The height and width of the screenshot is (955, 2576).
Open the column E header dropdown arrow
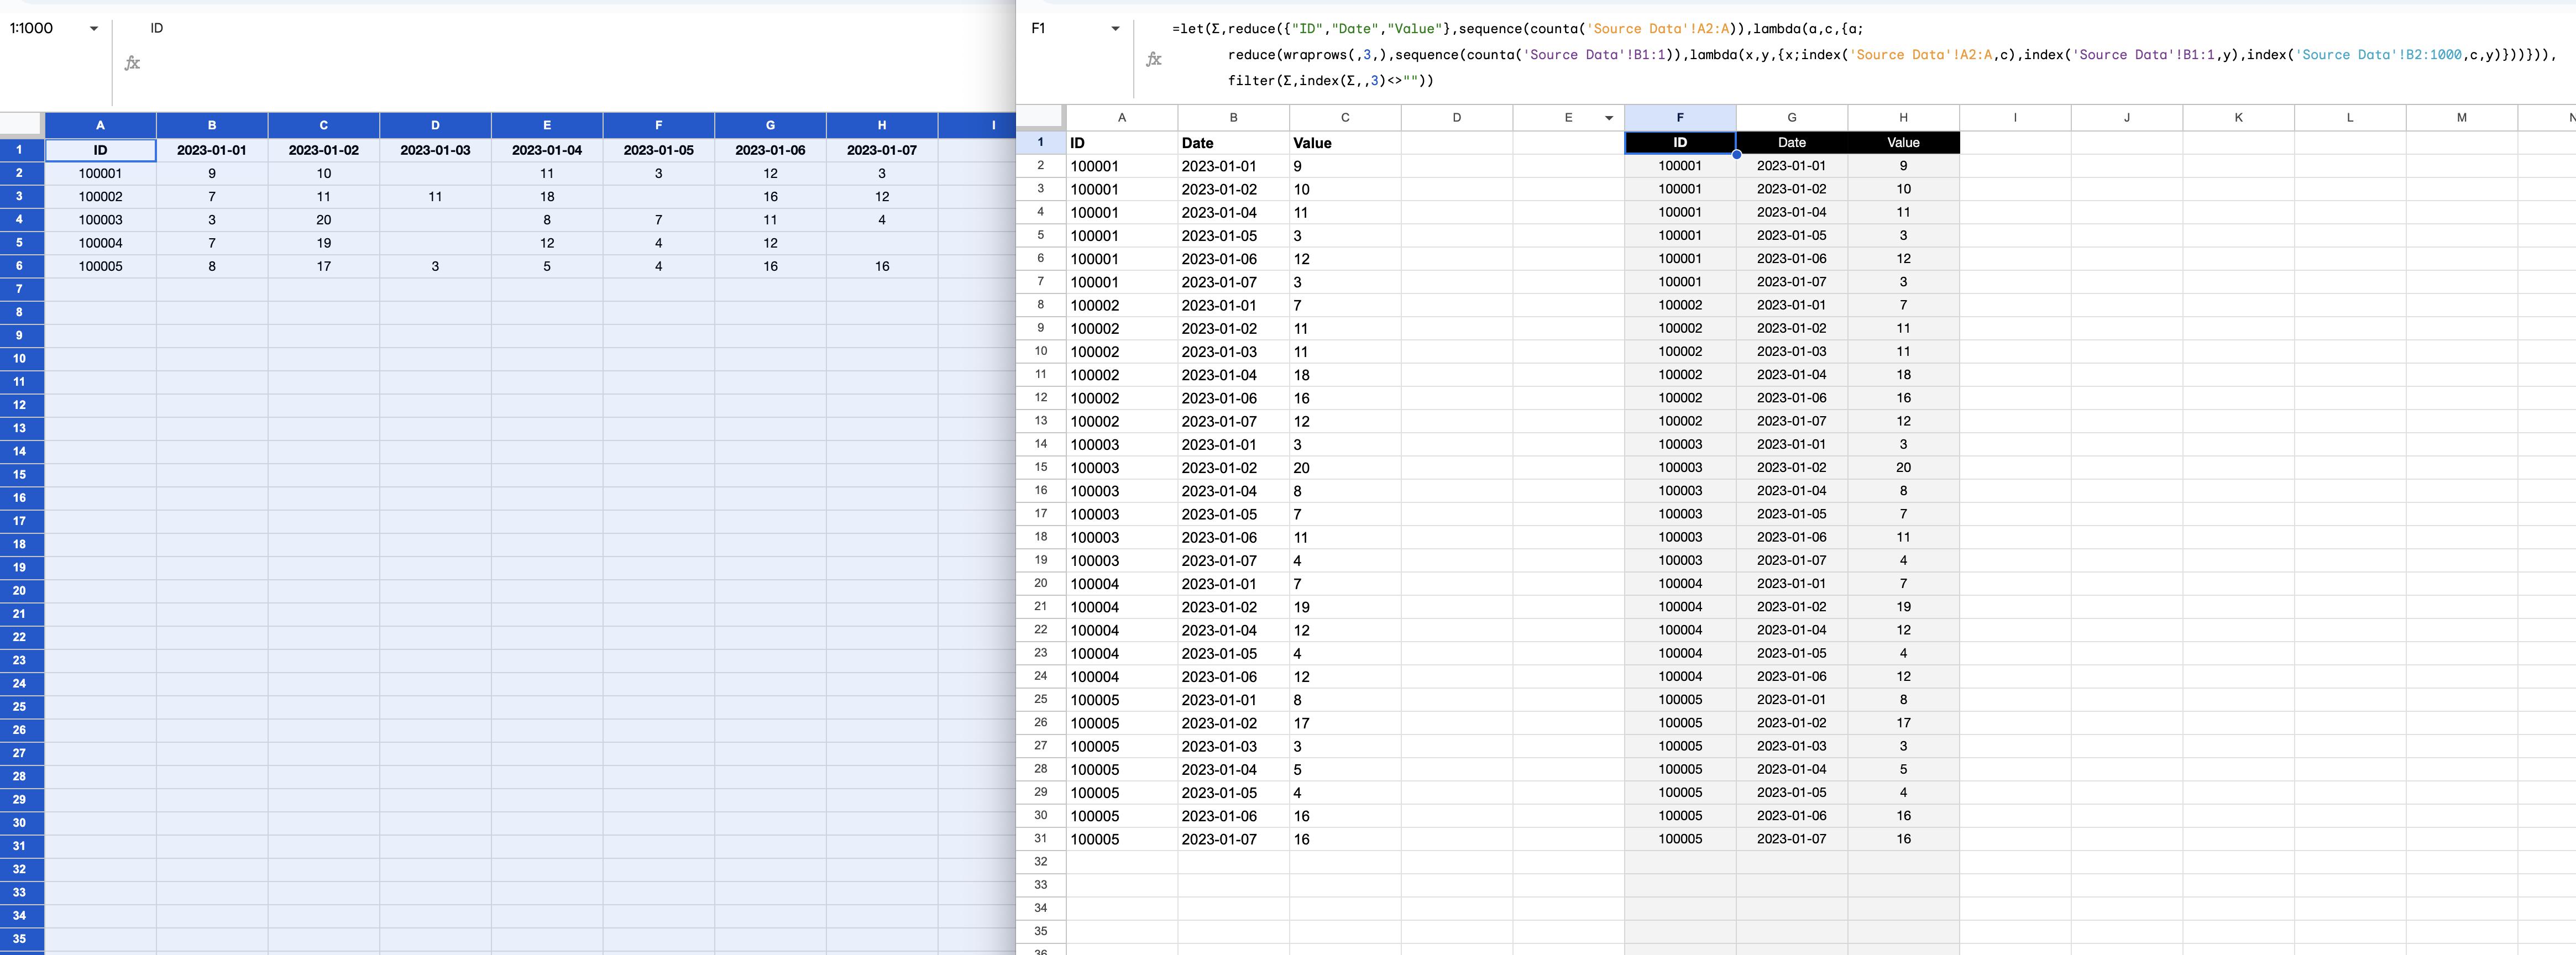pos(1609,118)
